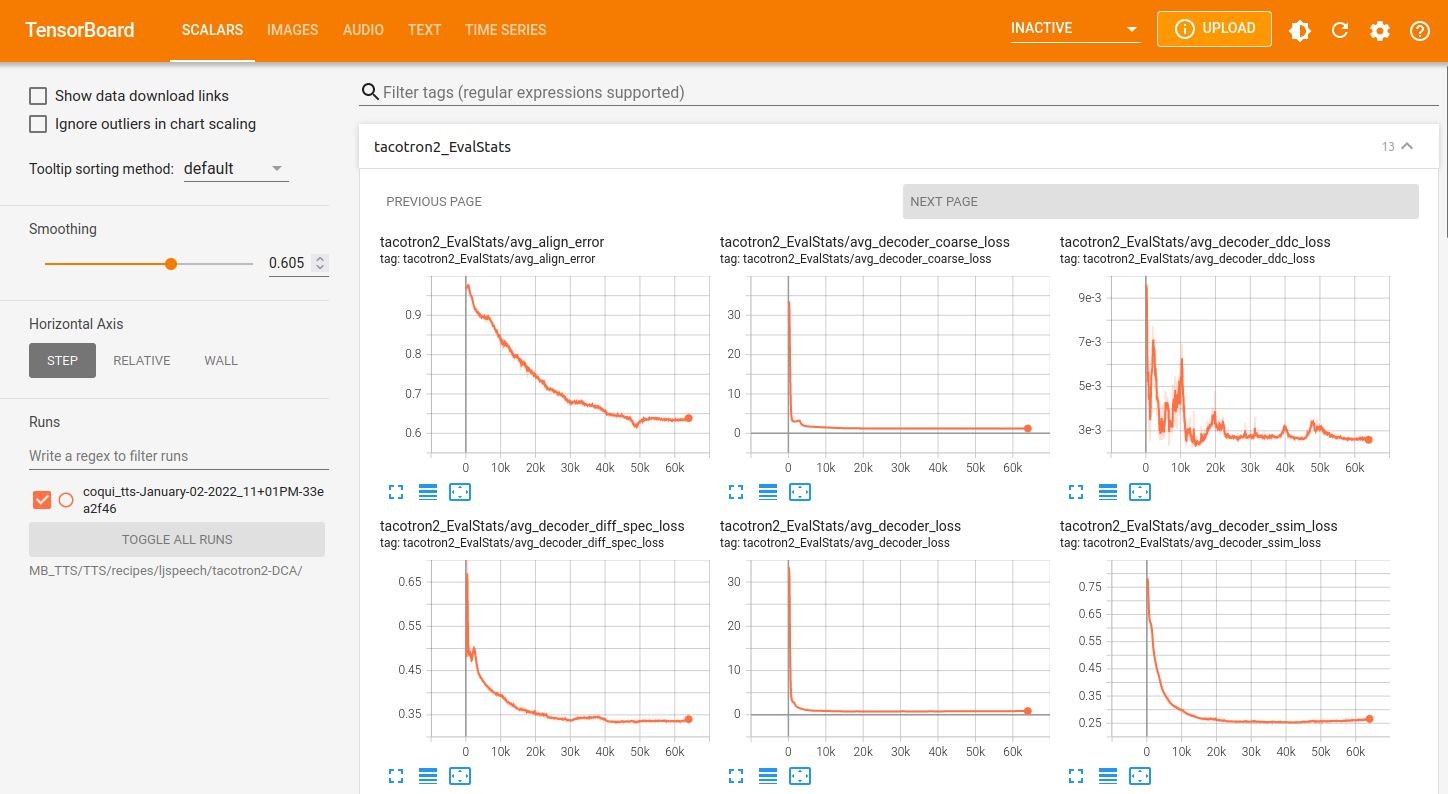Viewport: 1448px width, 794px height.
Task: Expand avg_decoder_ssim_loss chart to full size
Action: 1076,775
